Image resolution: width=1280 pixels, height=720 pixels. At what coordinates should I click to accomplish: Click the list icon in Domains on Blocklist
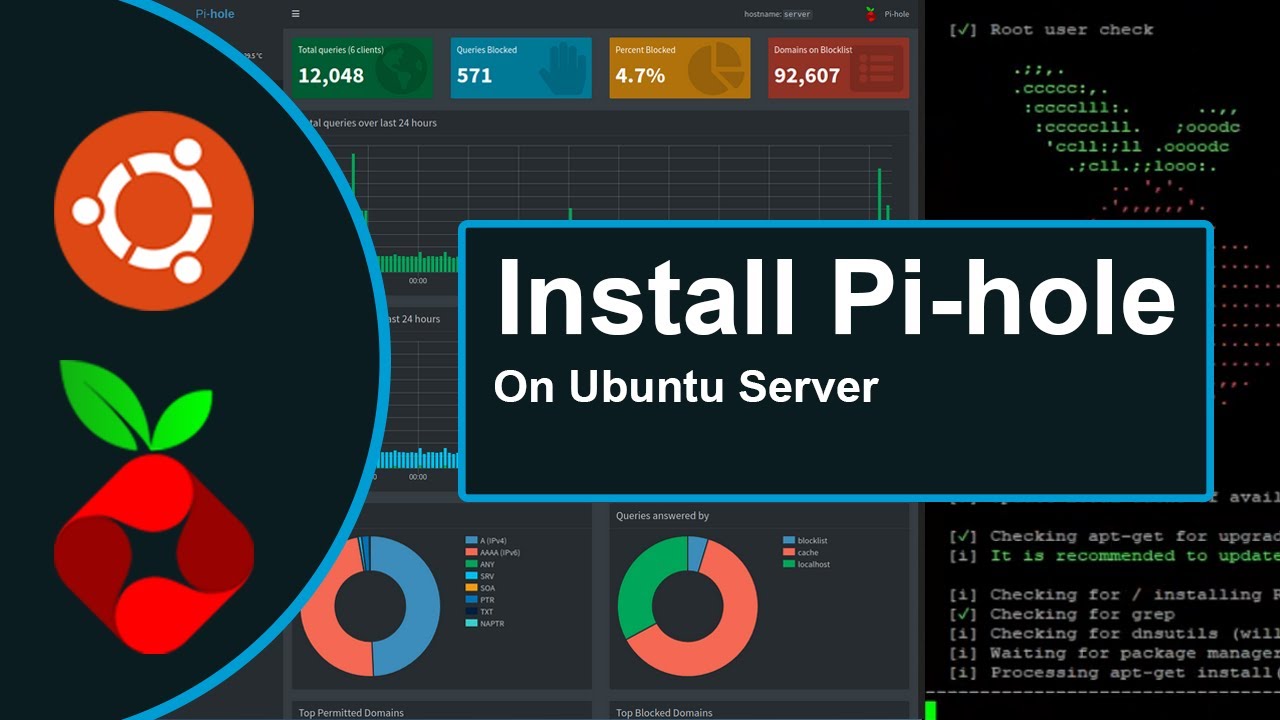(876, 69)
